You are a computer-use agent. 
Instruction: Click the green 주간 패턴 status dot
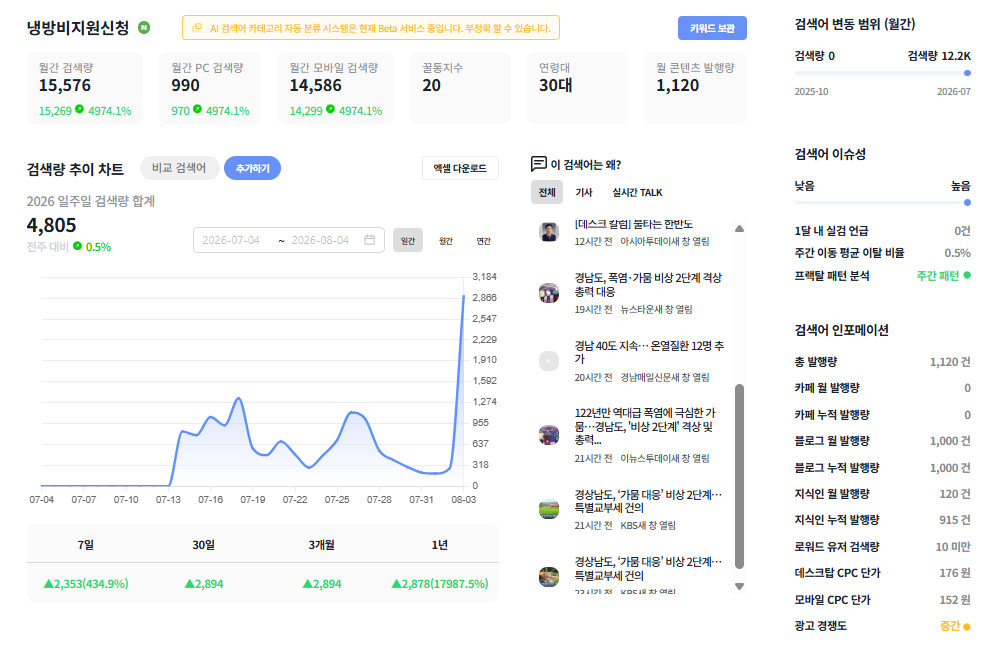[967, 276]
